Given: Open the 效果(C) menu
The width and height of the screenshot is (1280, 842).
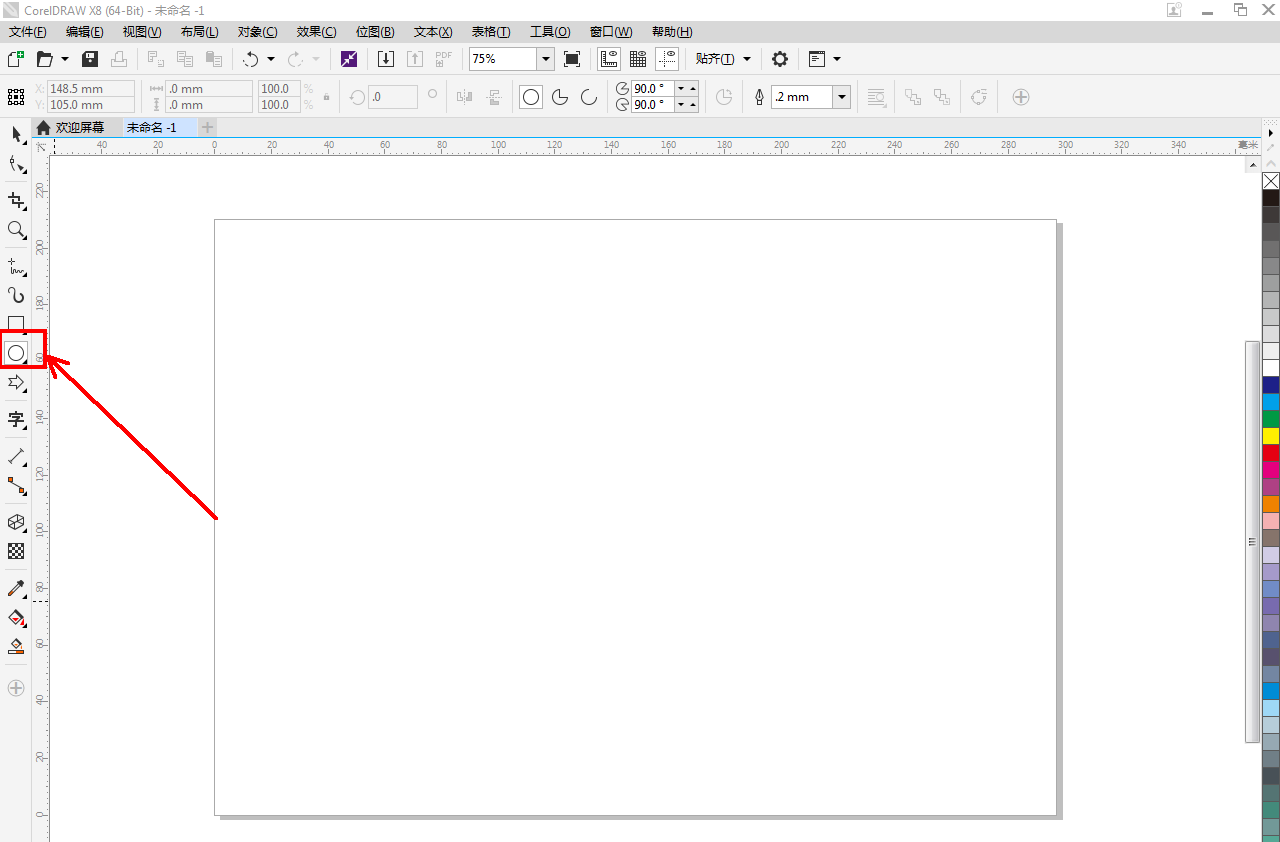Looking at the screenshot, I should click(x=316, y=32).
